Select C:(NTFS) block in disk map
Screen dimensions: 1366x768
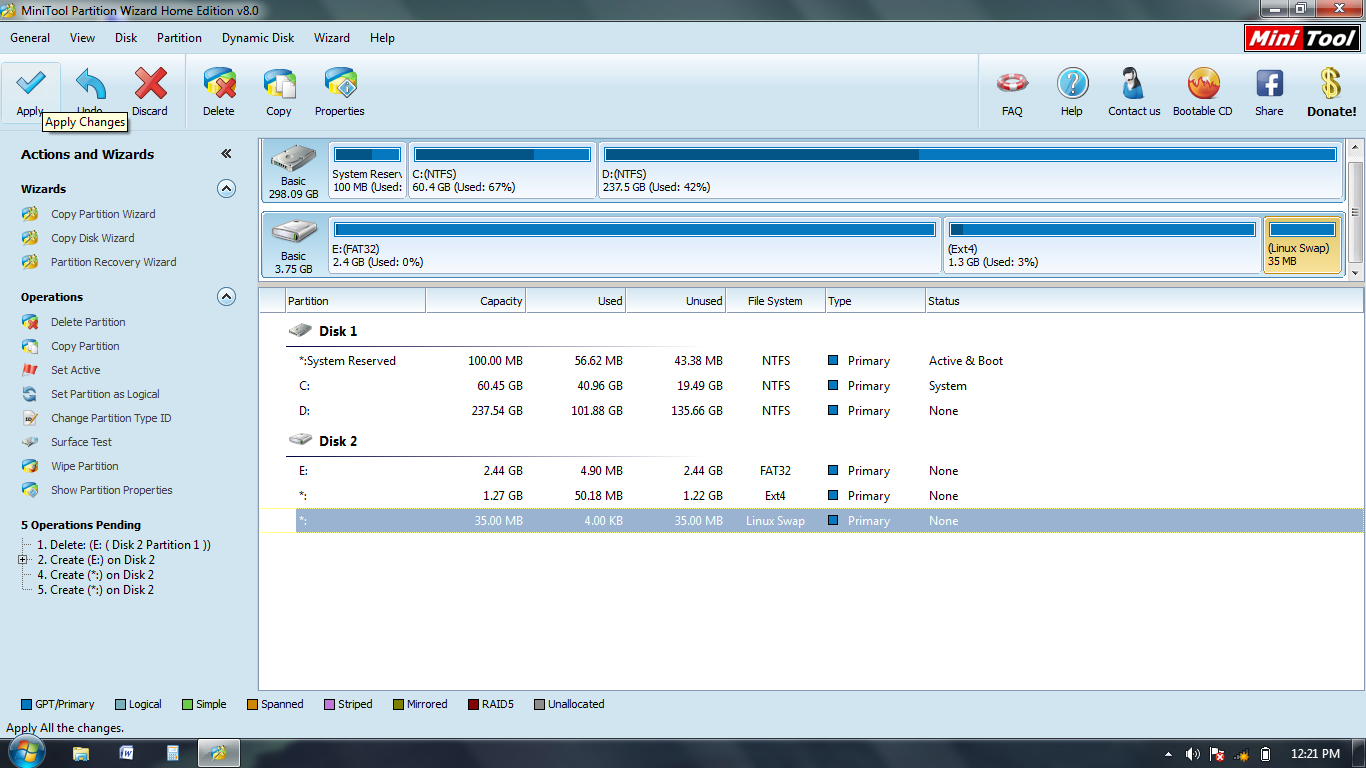click(x=502, y=170)
